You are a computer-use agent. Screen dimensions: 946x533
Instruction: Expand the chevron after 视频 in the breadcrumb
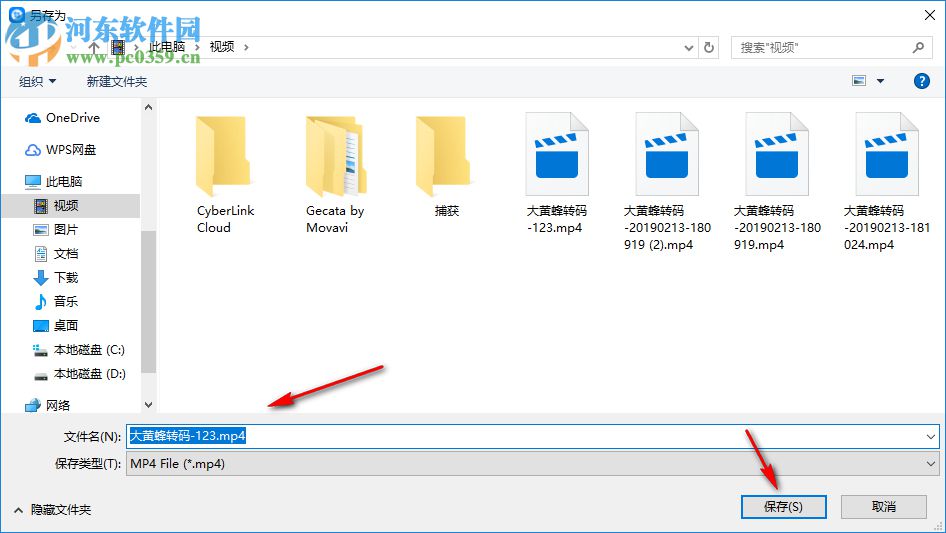point(246,47)
